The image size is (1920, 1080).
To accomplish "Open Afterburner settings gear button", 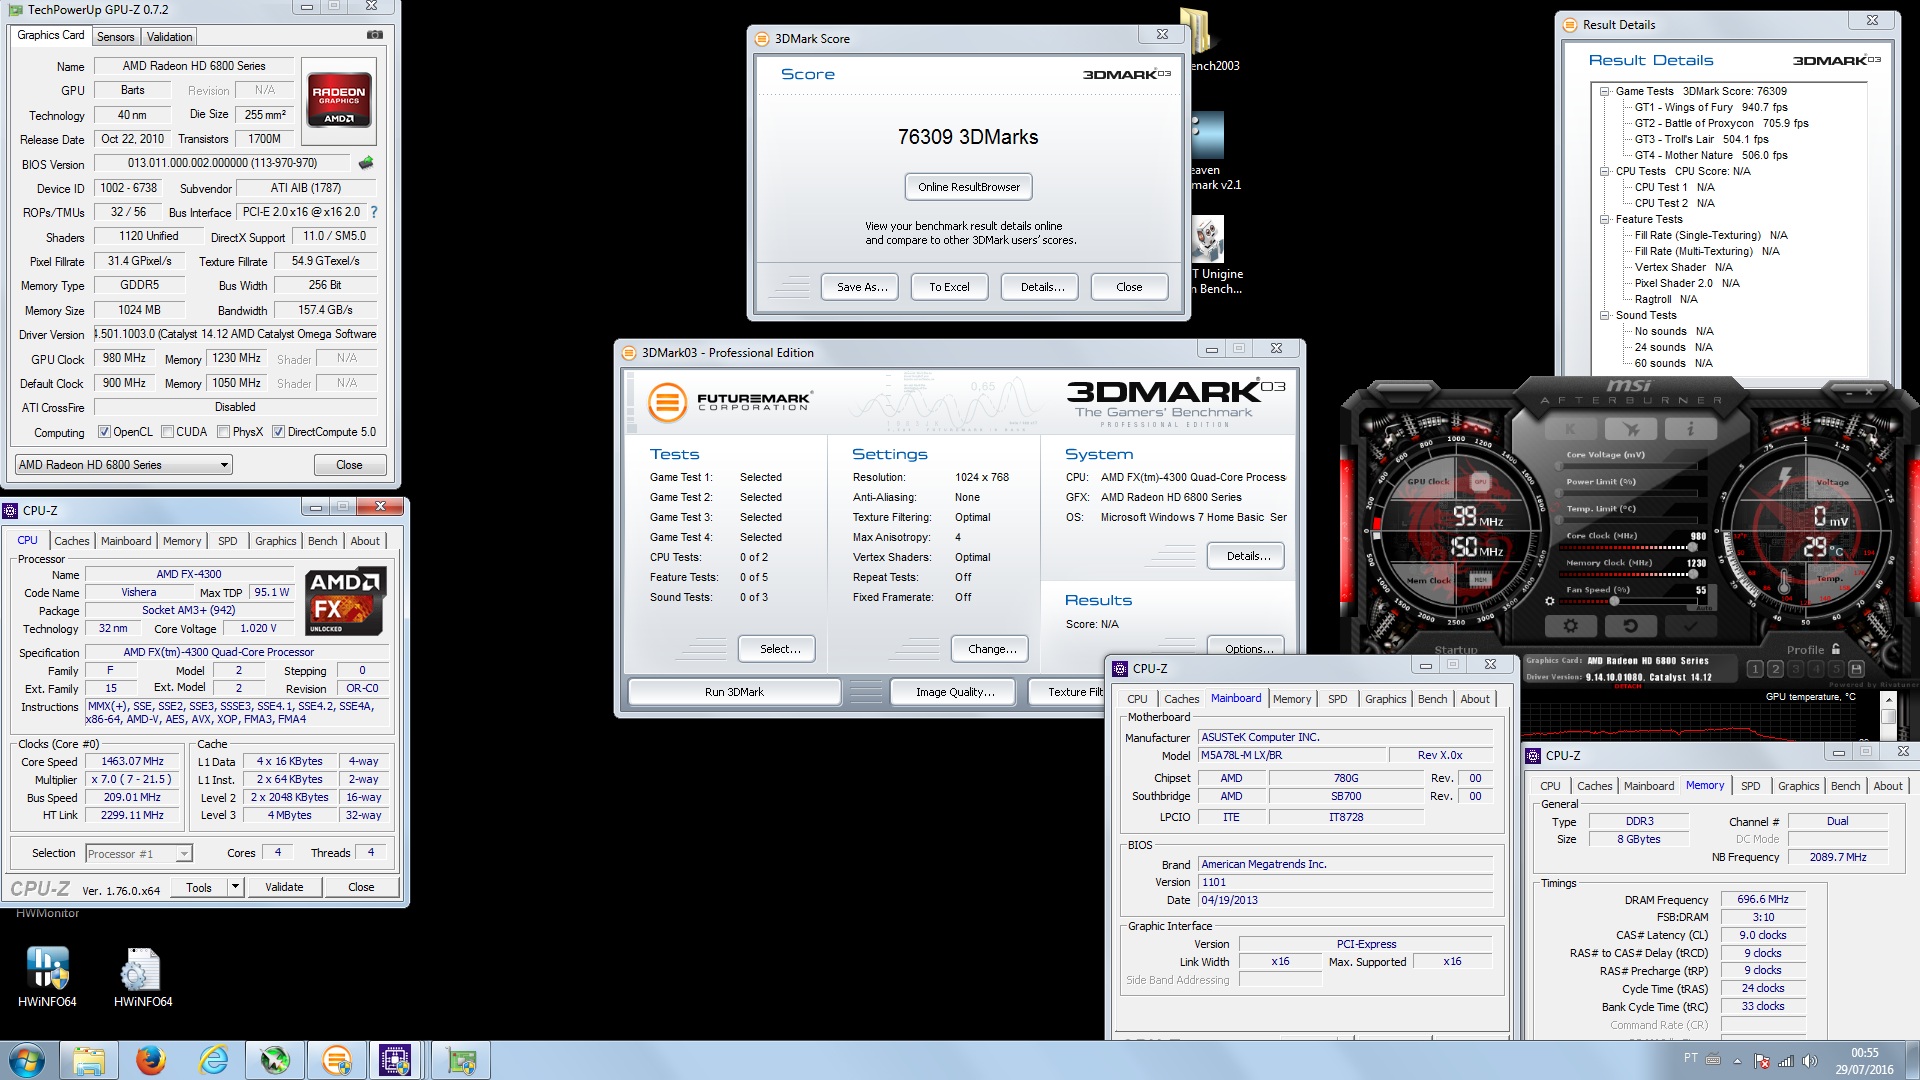I will click(1570, 626).
